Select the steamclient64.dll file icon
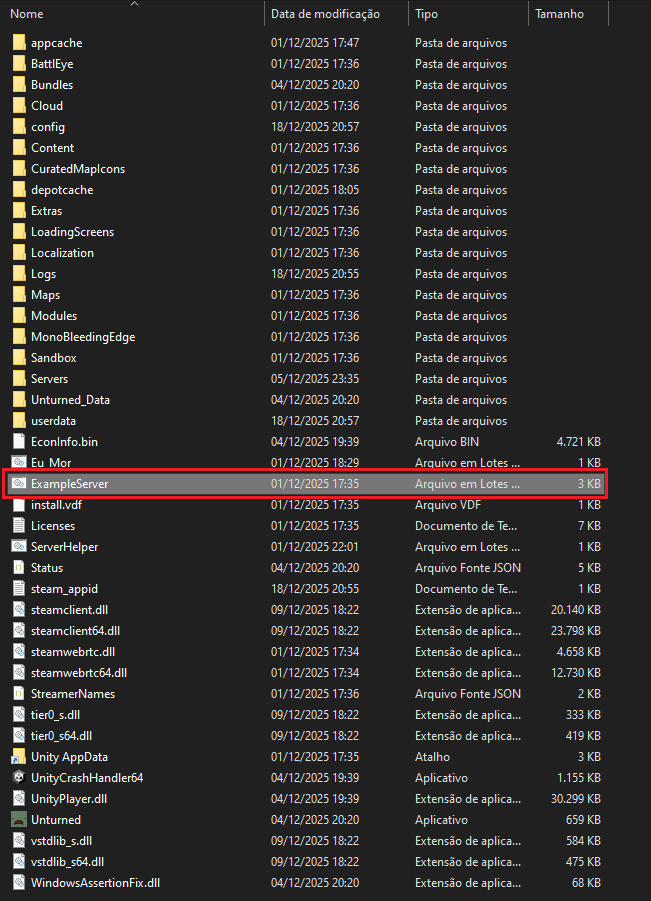This screenshot has height=901, width=651. click(x=19, y=630)
